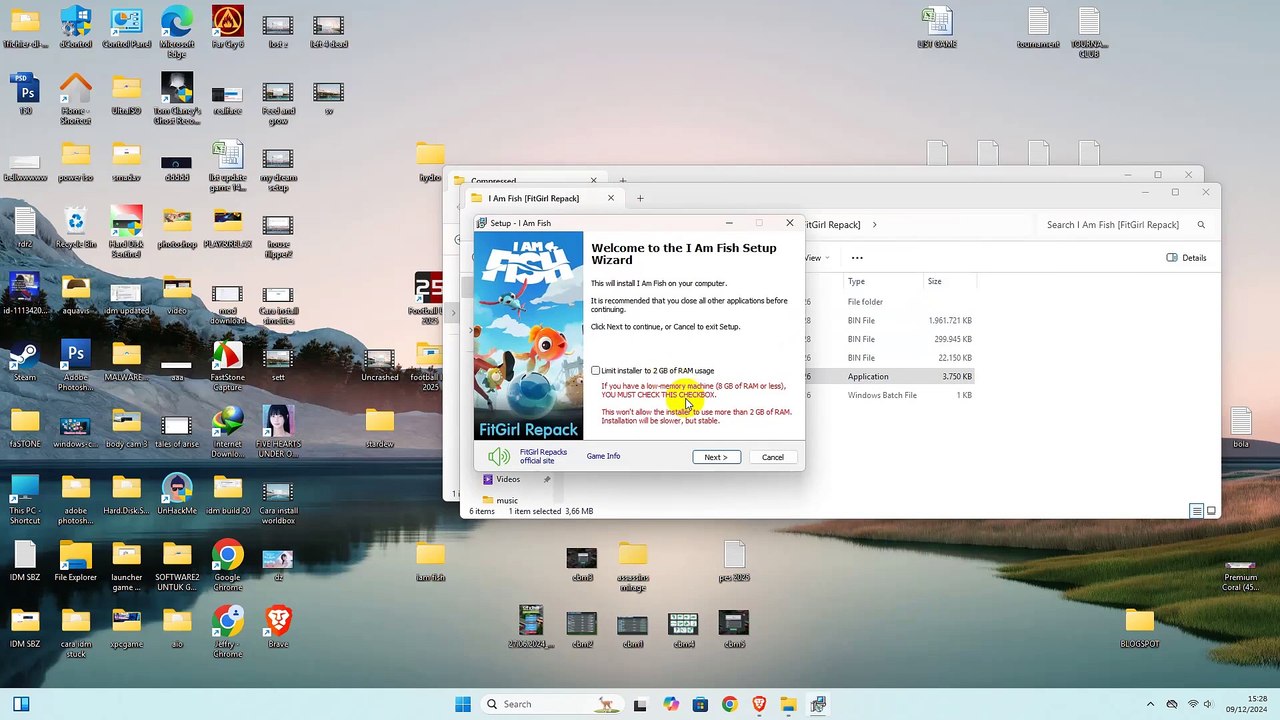Screen dimensions: 1280x720
Task: Open Brave from the taskbar
Action: 759,704
